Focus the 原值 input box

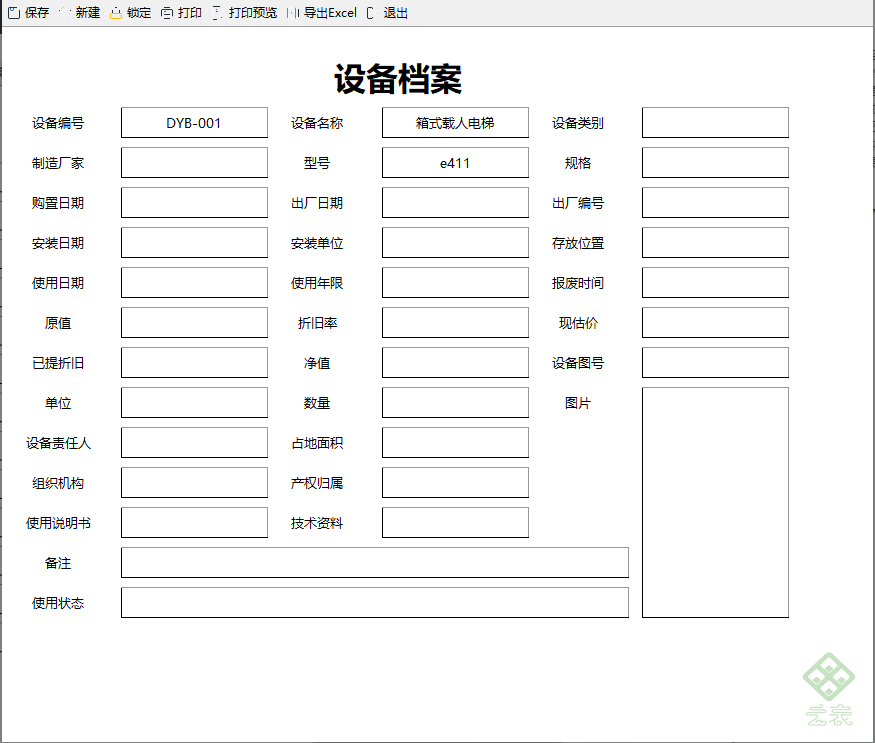pyautogui.click(x=194, y=323)
